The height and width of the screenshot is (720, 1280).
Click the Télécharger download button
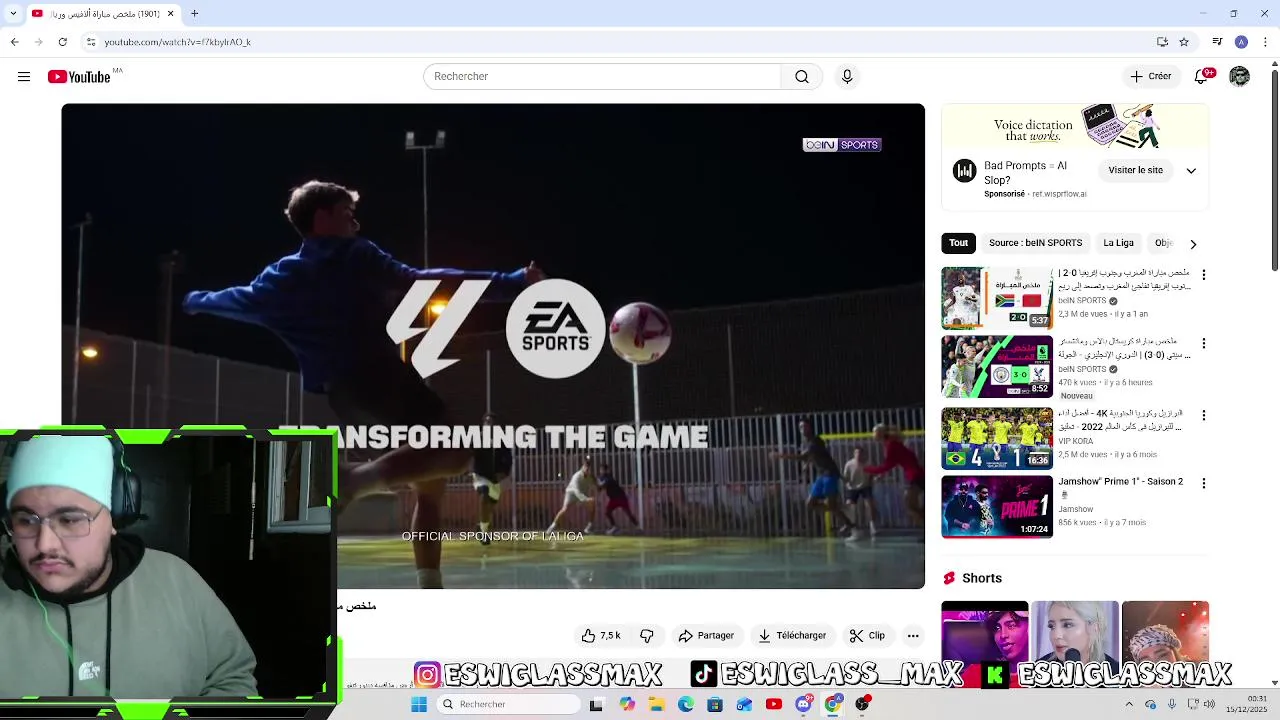pos(792,636)
